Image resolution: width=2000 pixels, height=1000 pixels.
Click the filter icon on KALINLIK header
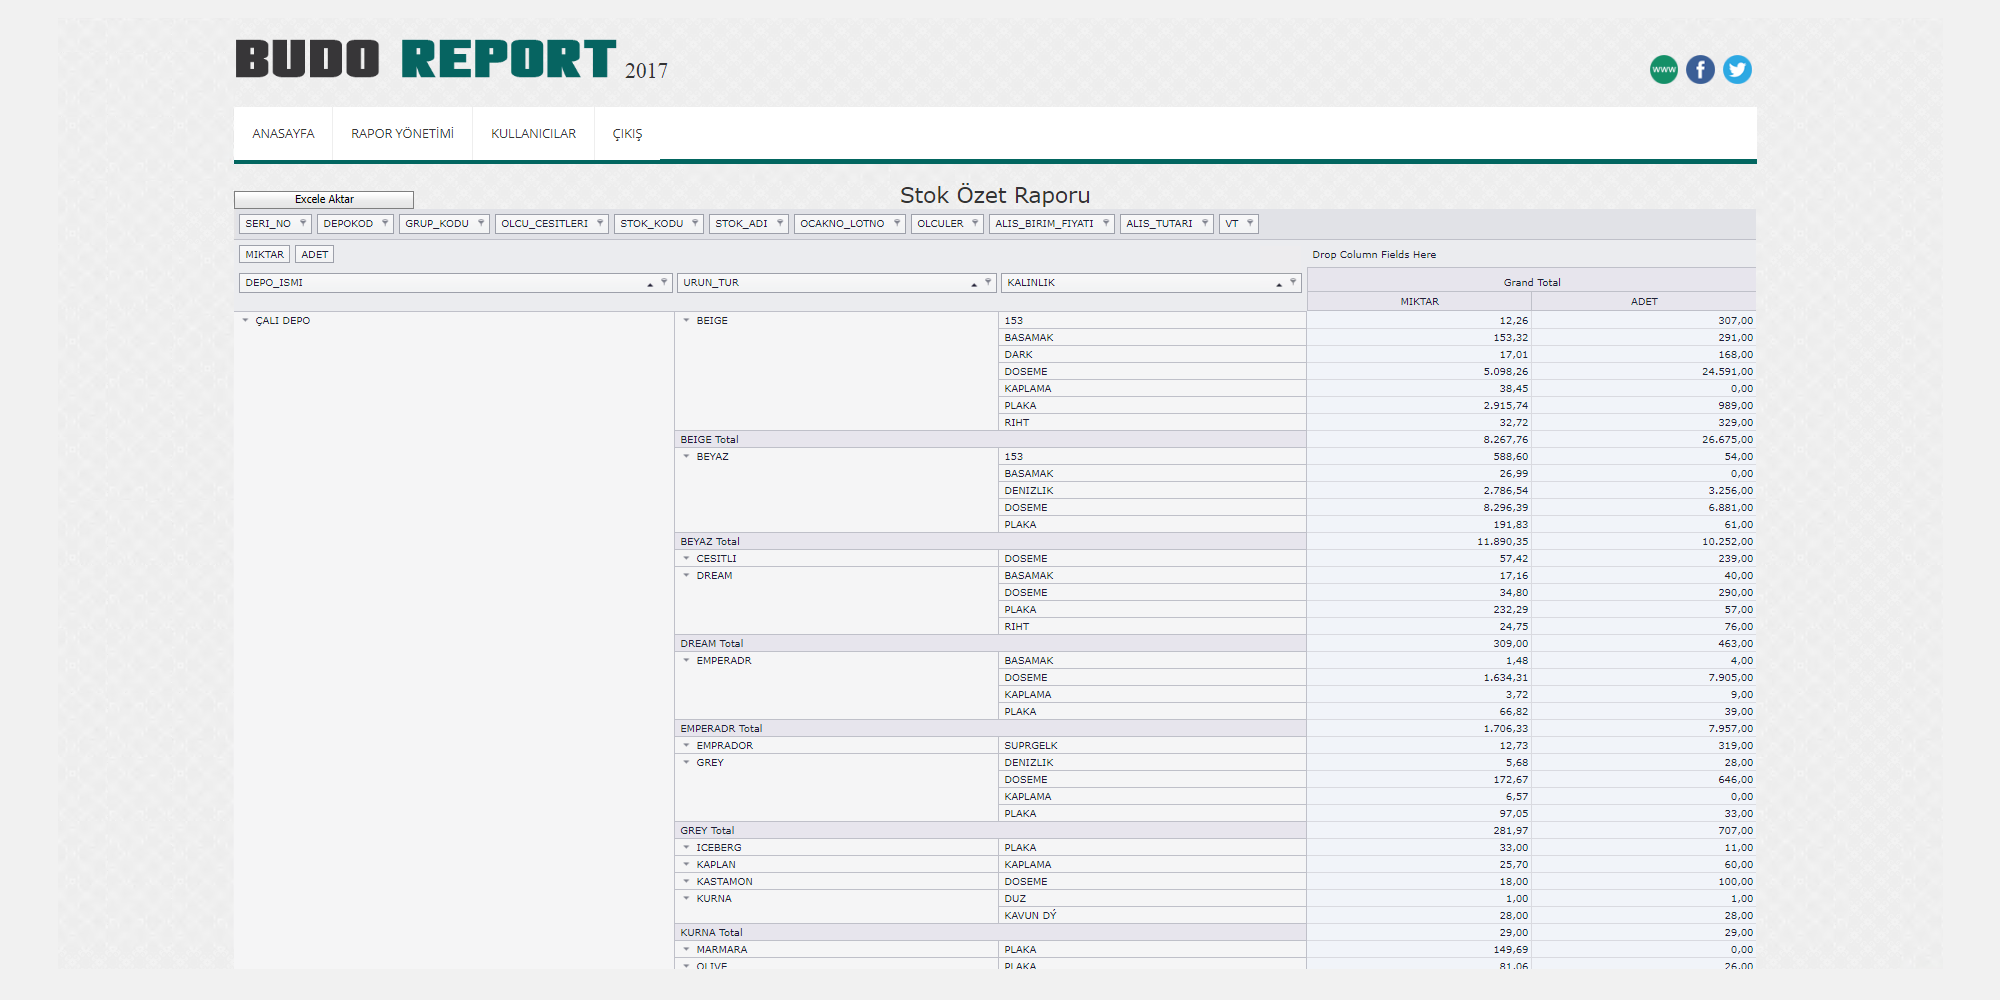pyautogui.click(x=1293, y=283)
